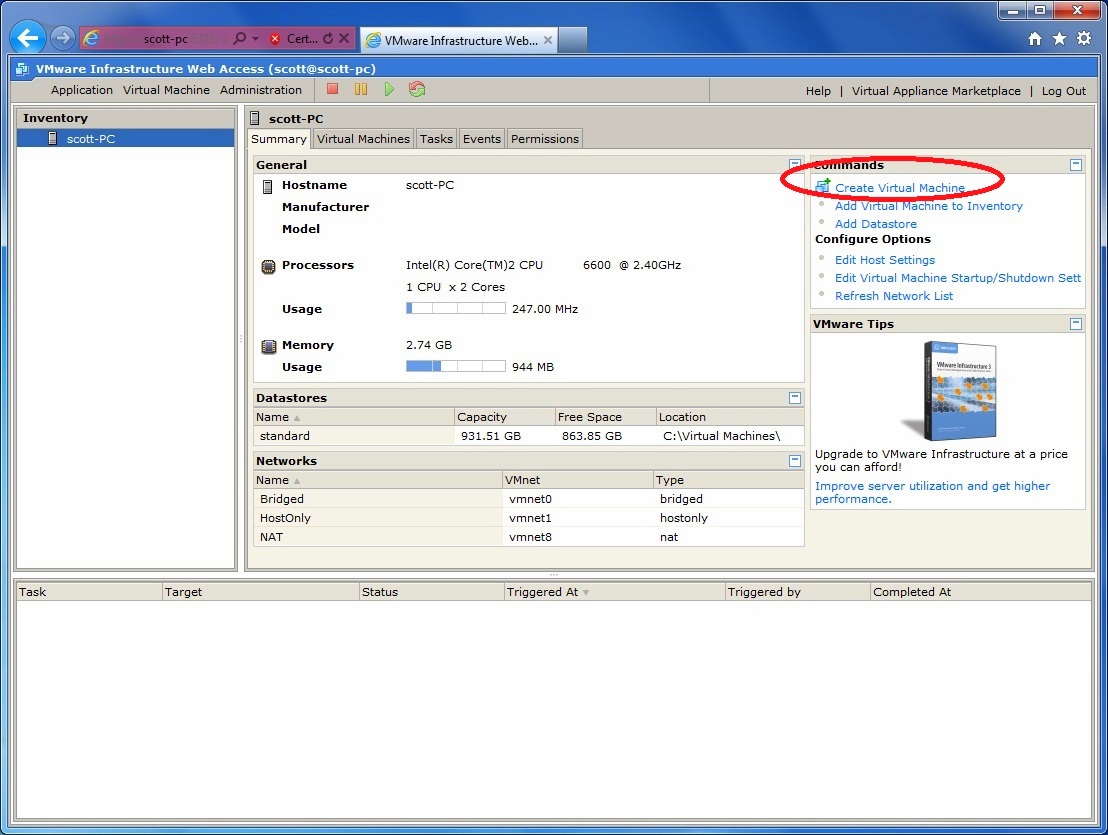Click the certificate error shield icon

coord(275,39)
